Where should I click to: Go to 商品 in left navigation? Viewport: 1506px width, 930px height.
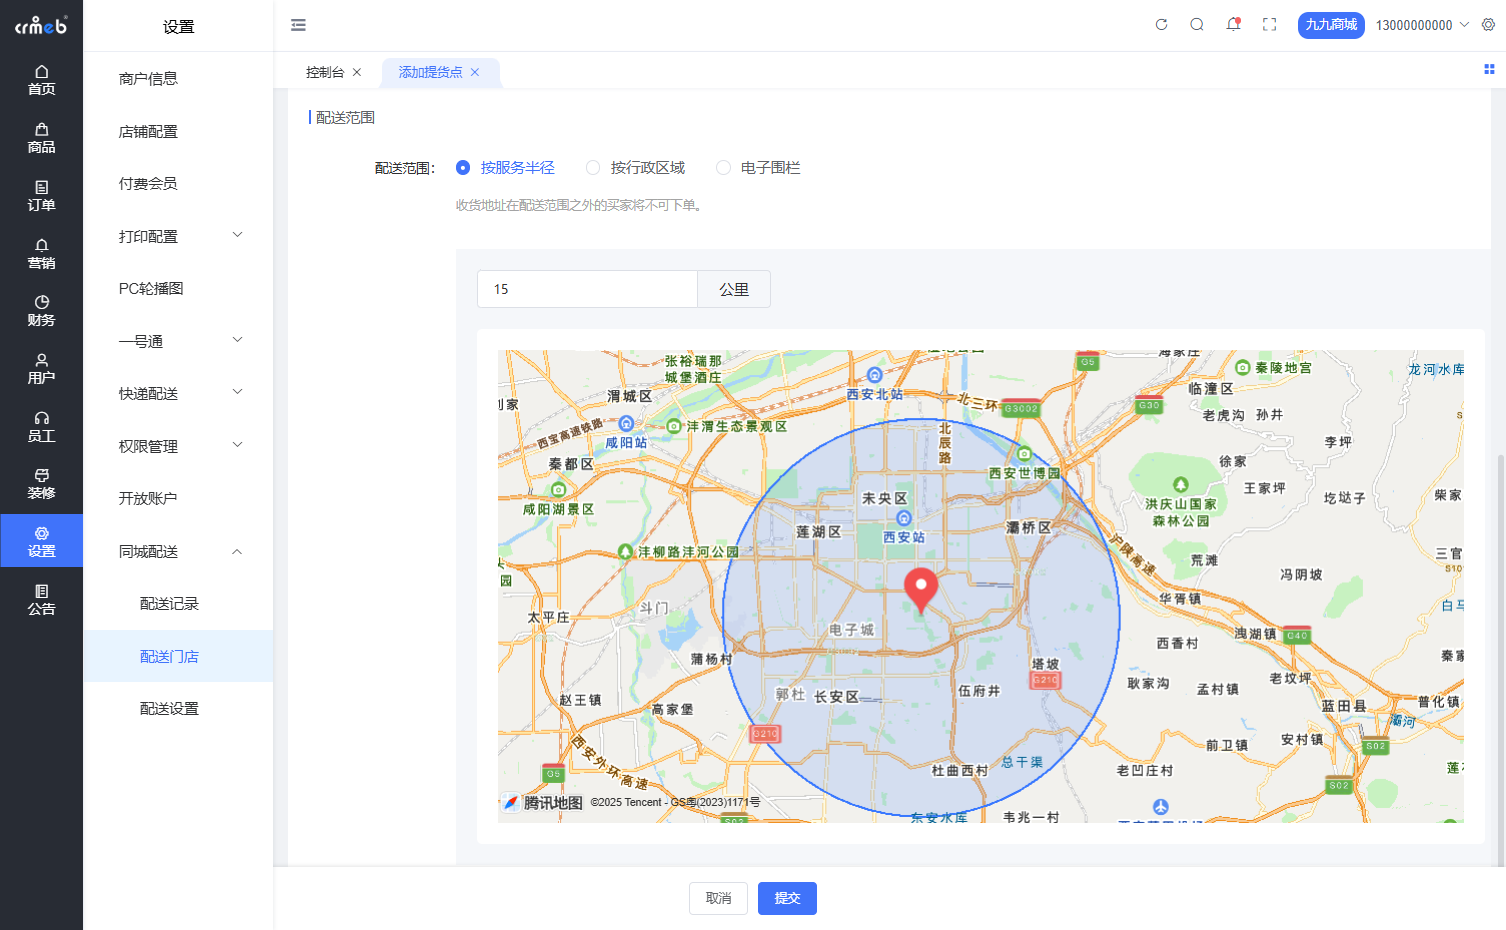point(41,138)
